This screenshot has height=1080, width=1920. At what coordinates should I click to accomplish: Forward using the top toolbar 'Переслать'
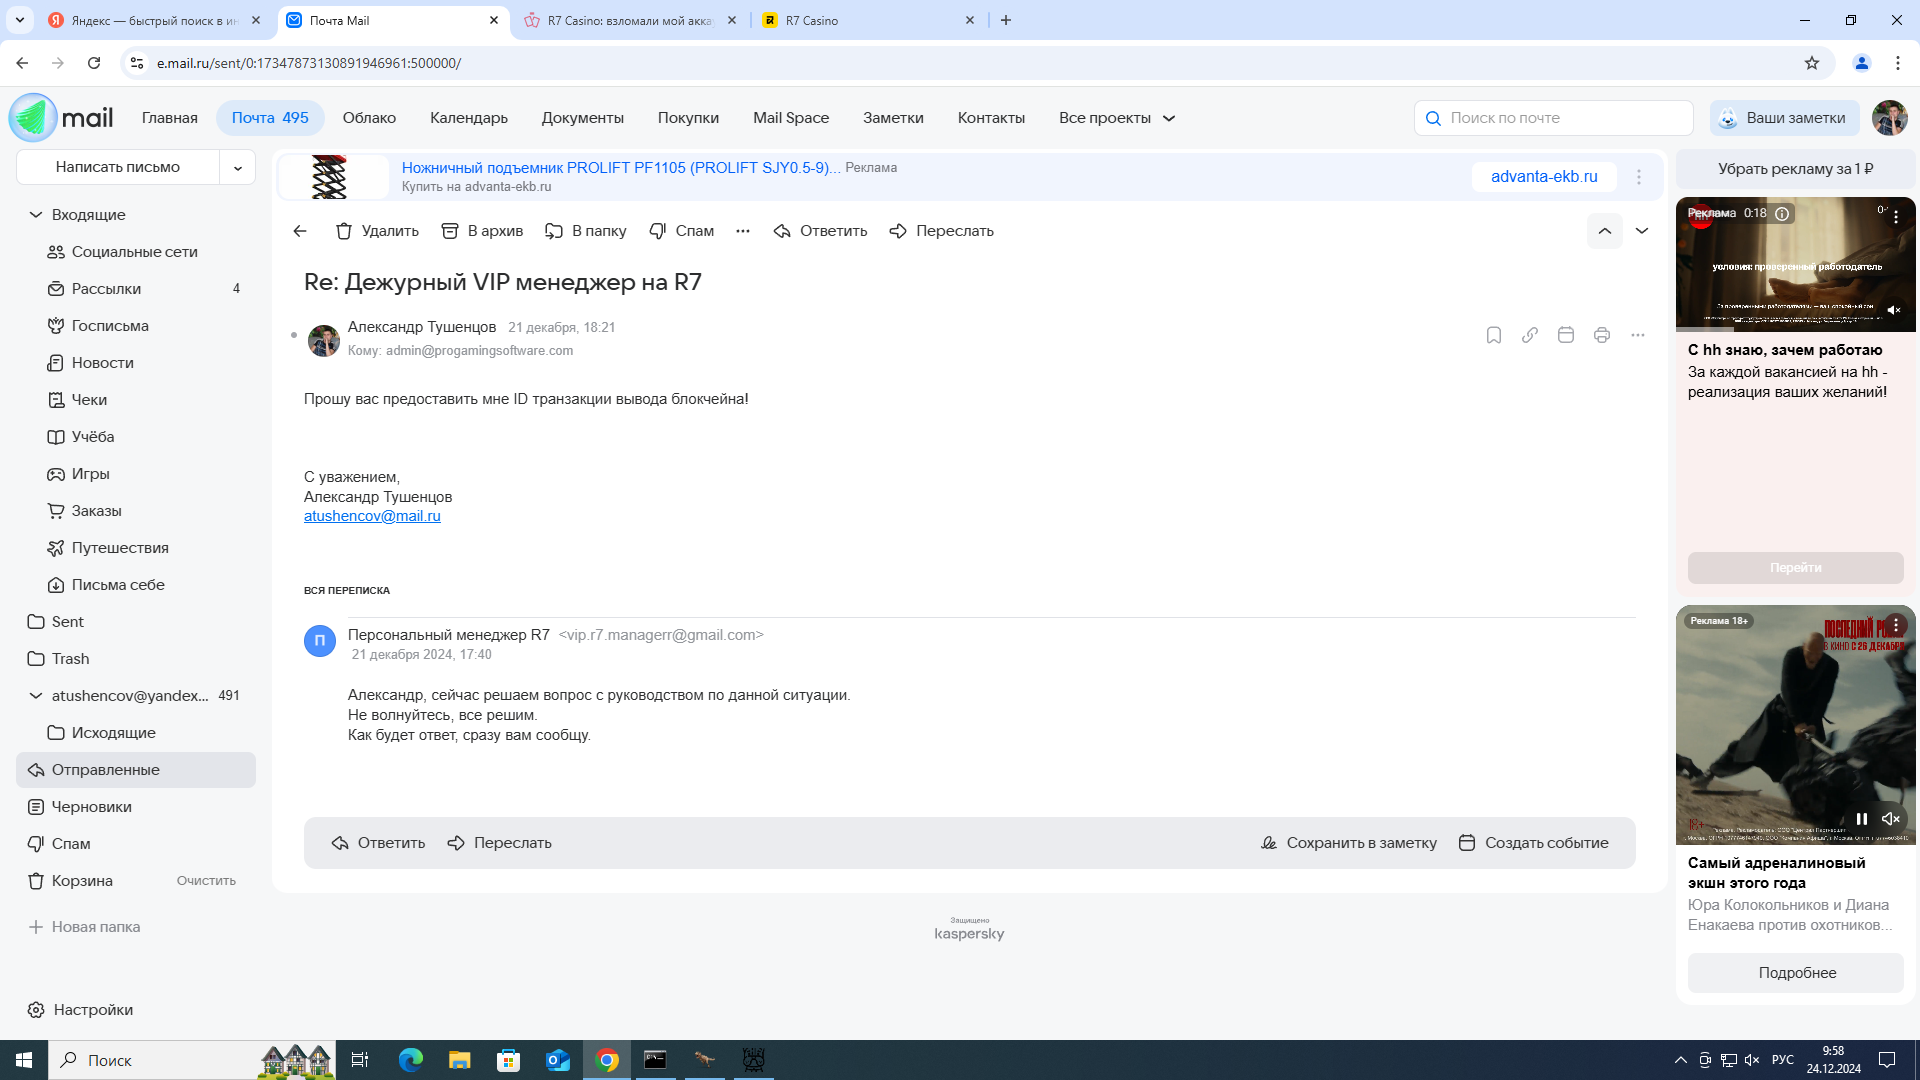pos(941,231)
